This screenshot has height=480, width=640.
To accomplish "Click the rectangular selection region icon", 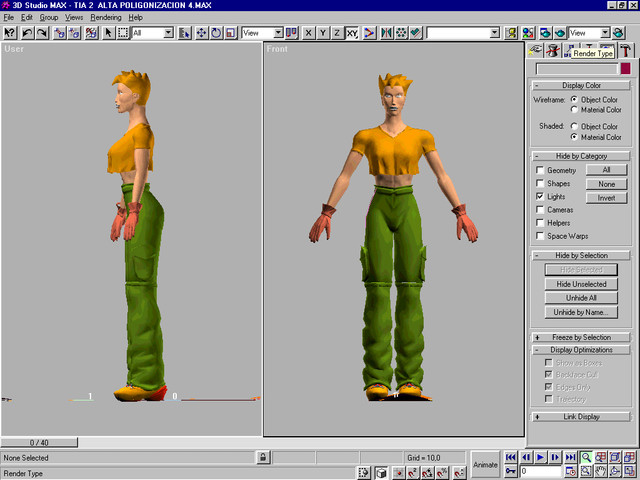I will click(123, 33).
